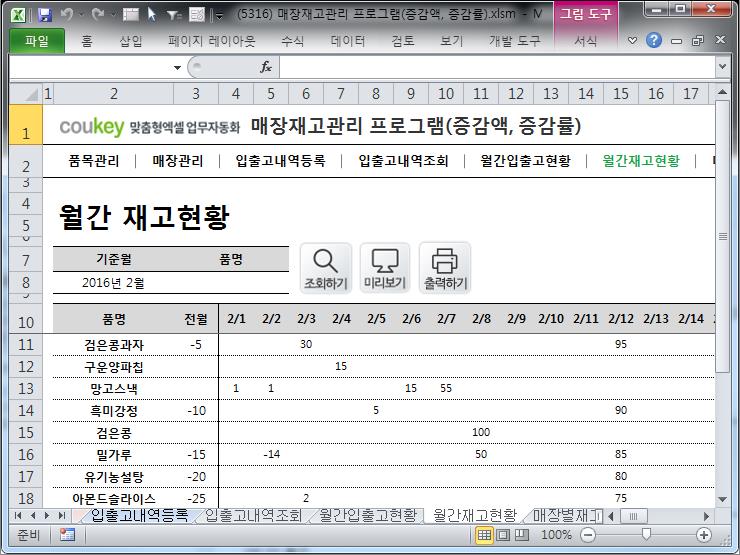Screen dimensions: 740x555
Task: Click the Save icon in quick access toolbar
Action: 44,15
